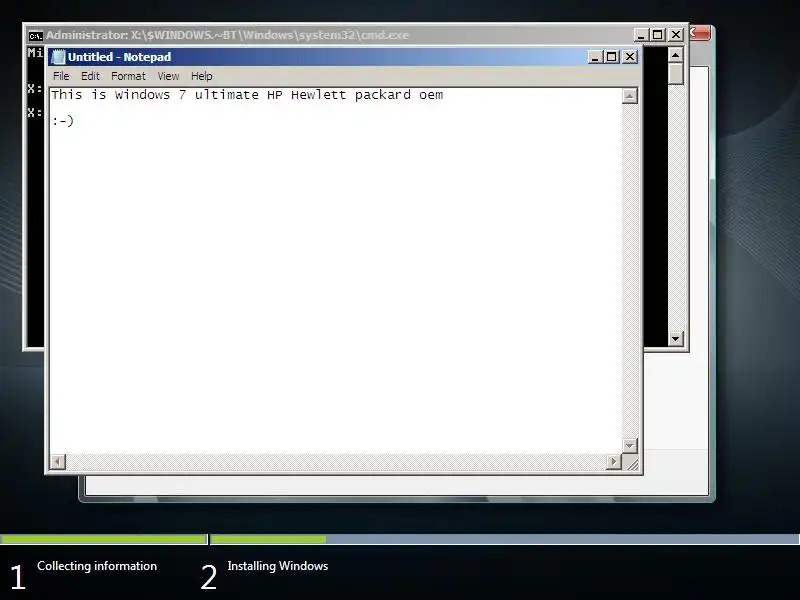800x600 pixels.
Task: Click cmd window scrollbar down arrow
Action: (x=676, y=338)
